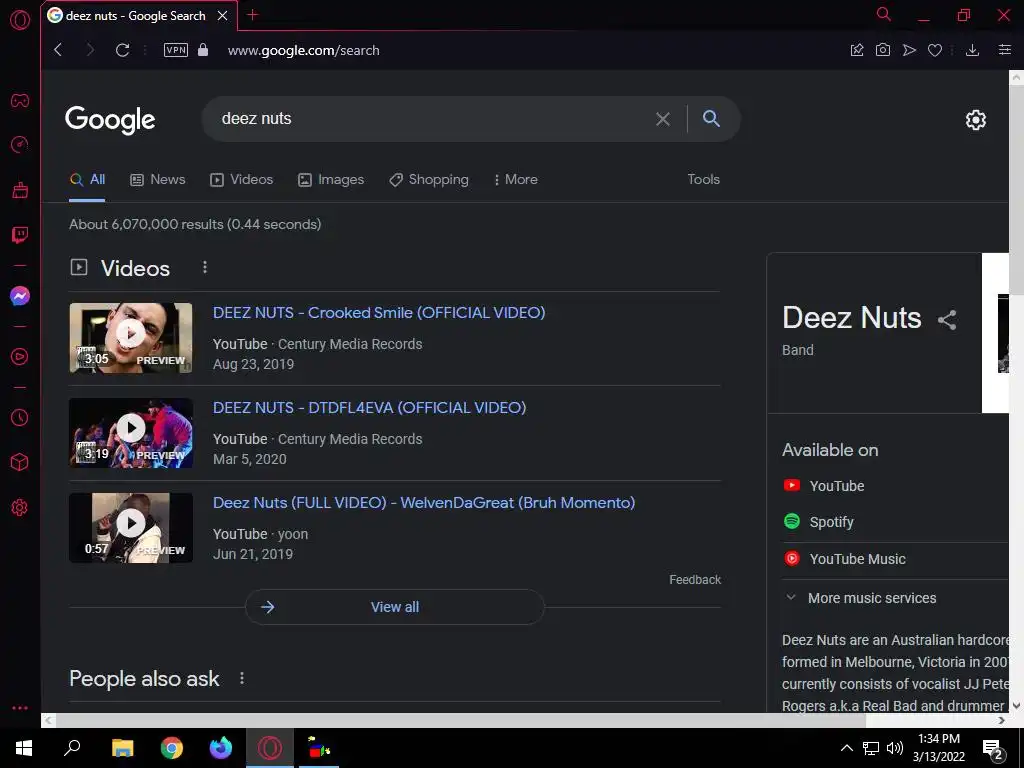This screenshot has height=768, width=1024.
Task: Play WelvenDaGreat video thumbnail preview
Action: click(131, 528)
